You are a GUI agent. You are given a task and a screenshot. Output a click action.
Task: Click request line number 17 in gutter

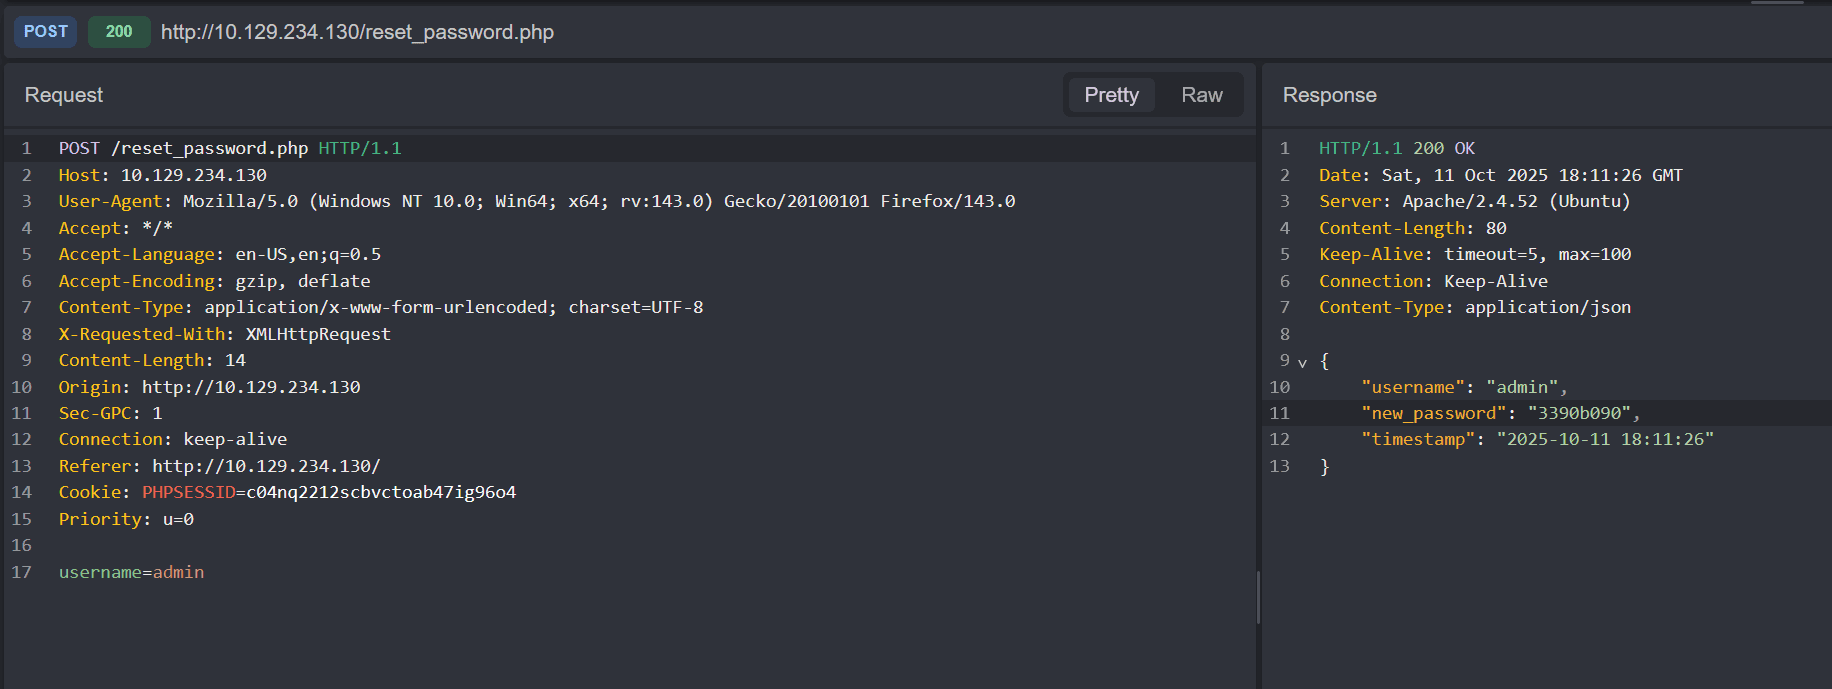[x=21, y=572]
